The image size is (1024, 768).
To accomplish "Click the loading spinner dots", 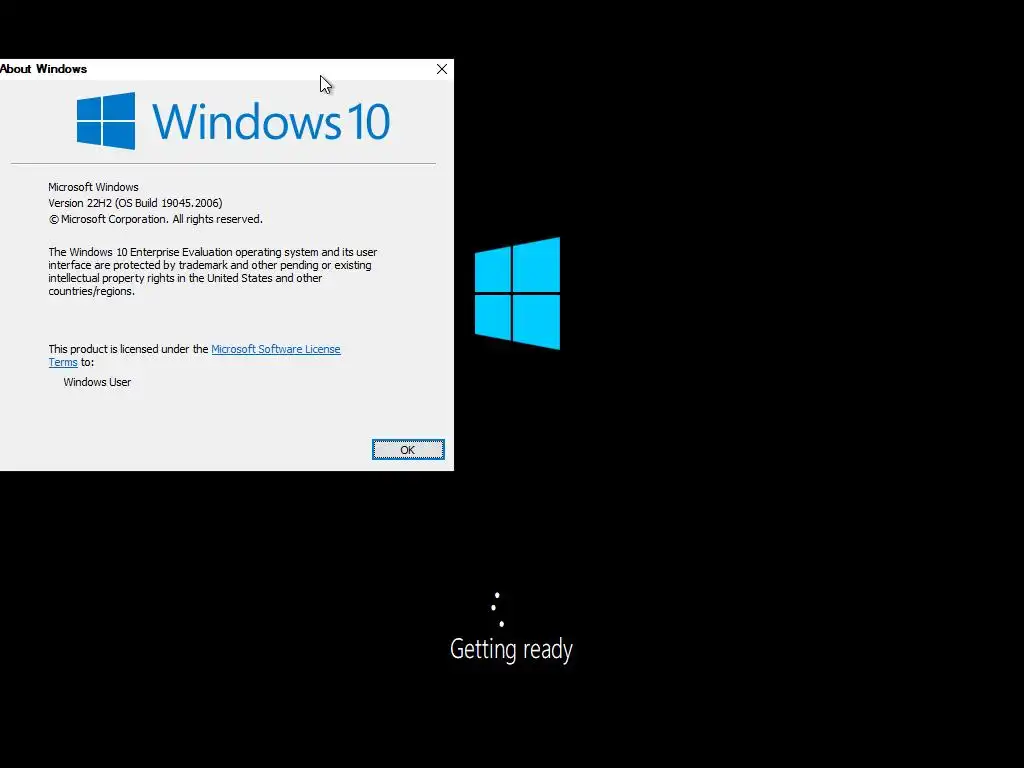I will click(498, 610).
